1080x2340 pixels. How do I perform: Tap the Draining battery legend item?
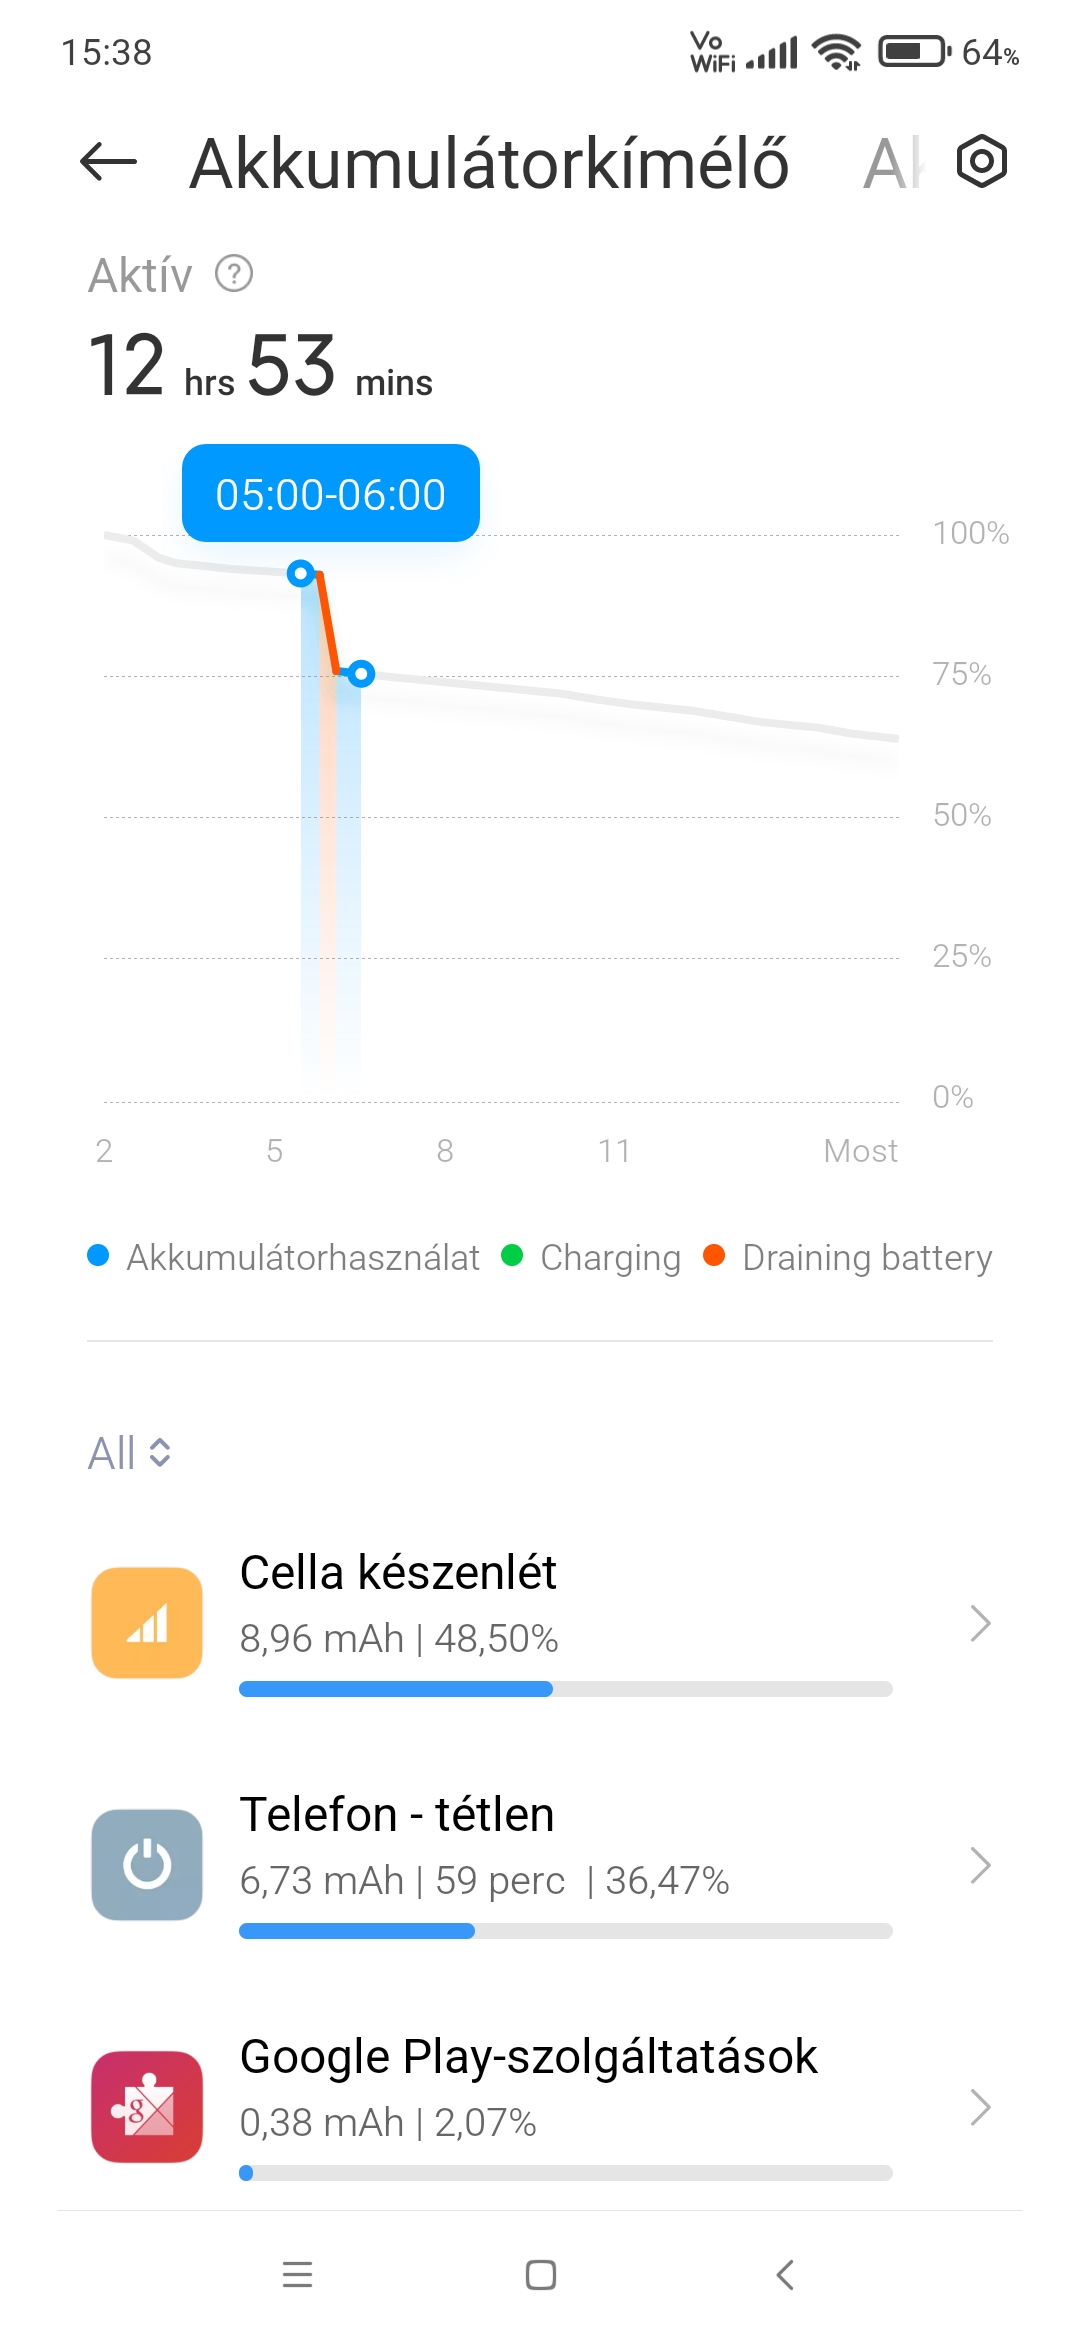click(848, 1257)
